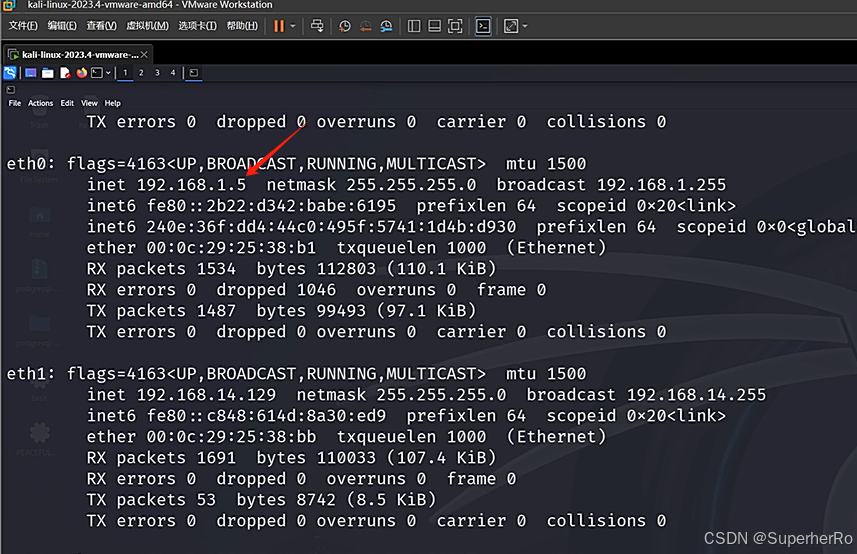Screen dimensions: 857x554
Task: Click the eth0 MAC address 00:0c:29:25:38:b1
Action: click(x=231, y=248)
